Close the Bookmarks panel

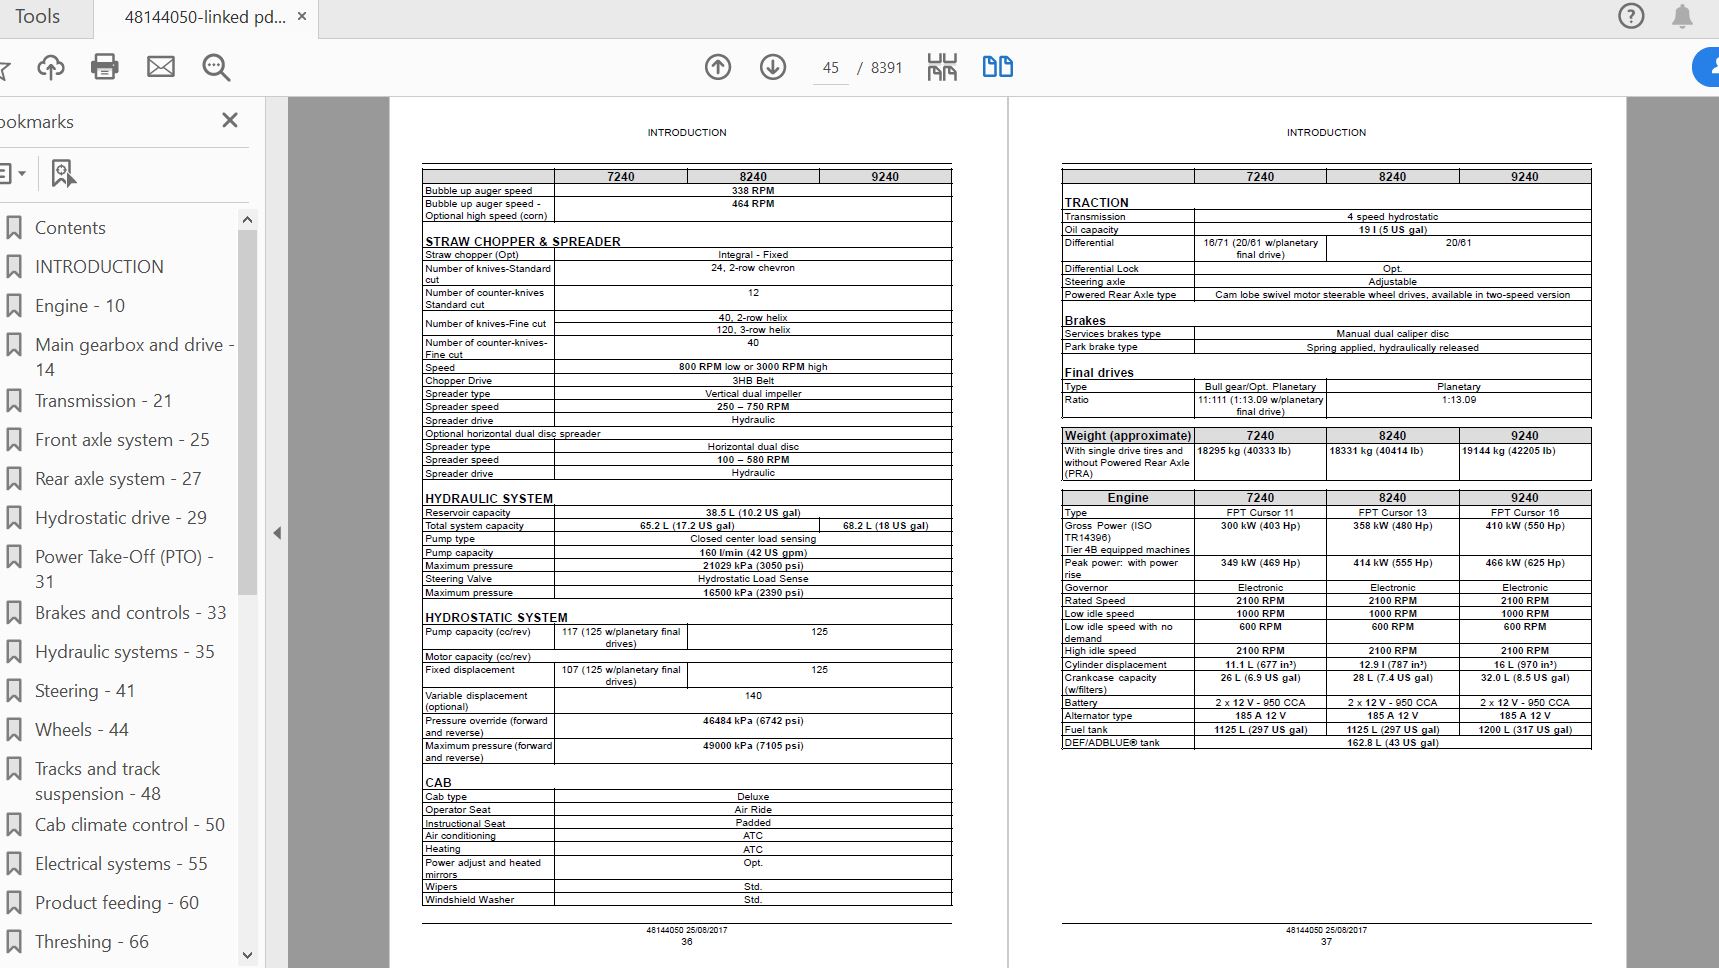pyautogui.click(x=230, y=120)
